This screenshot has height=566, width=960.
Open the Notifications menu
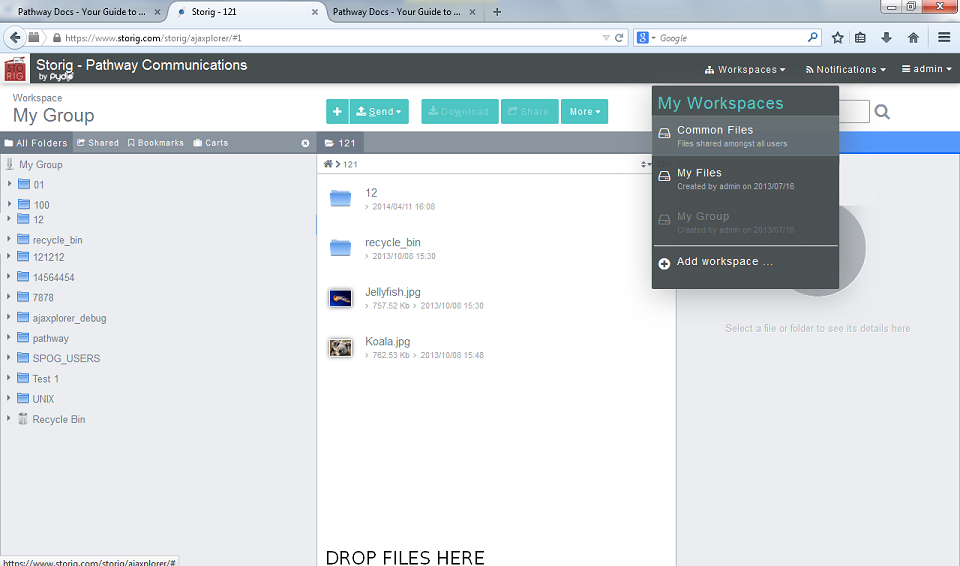846,69
